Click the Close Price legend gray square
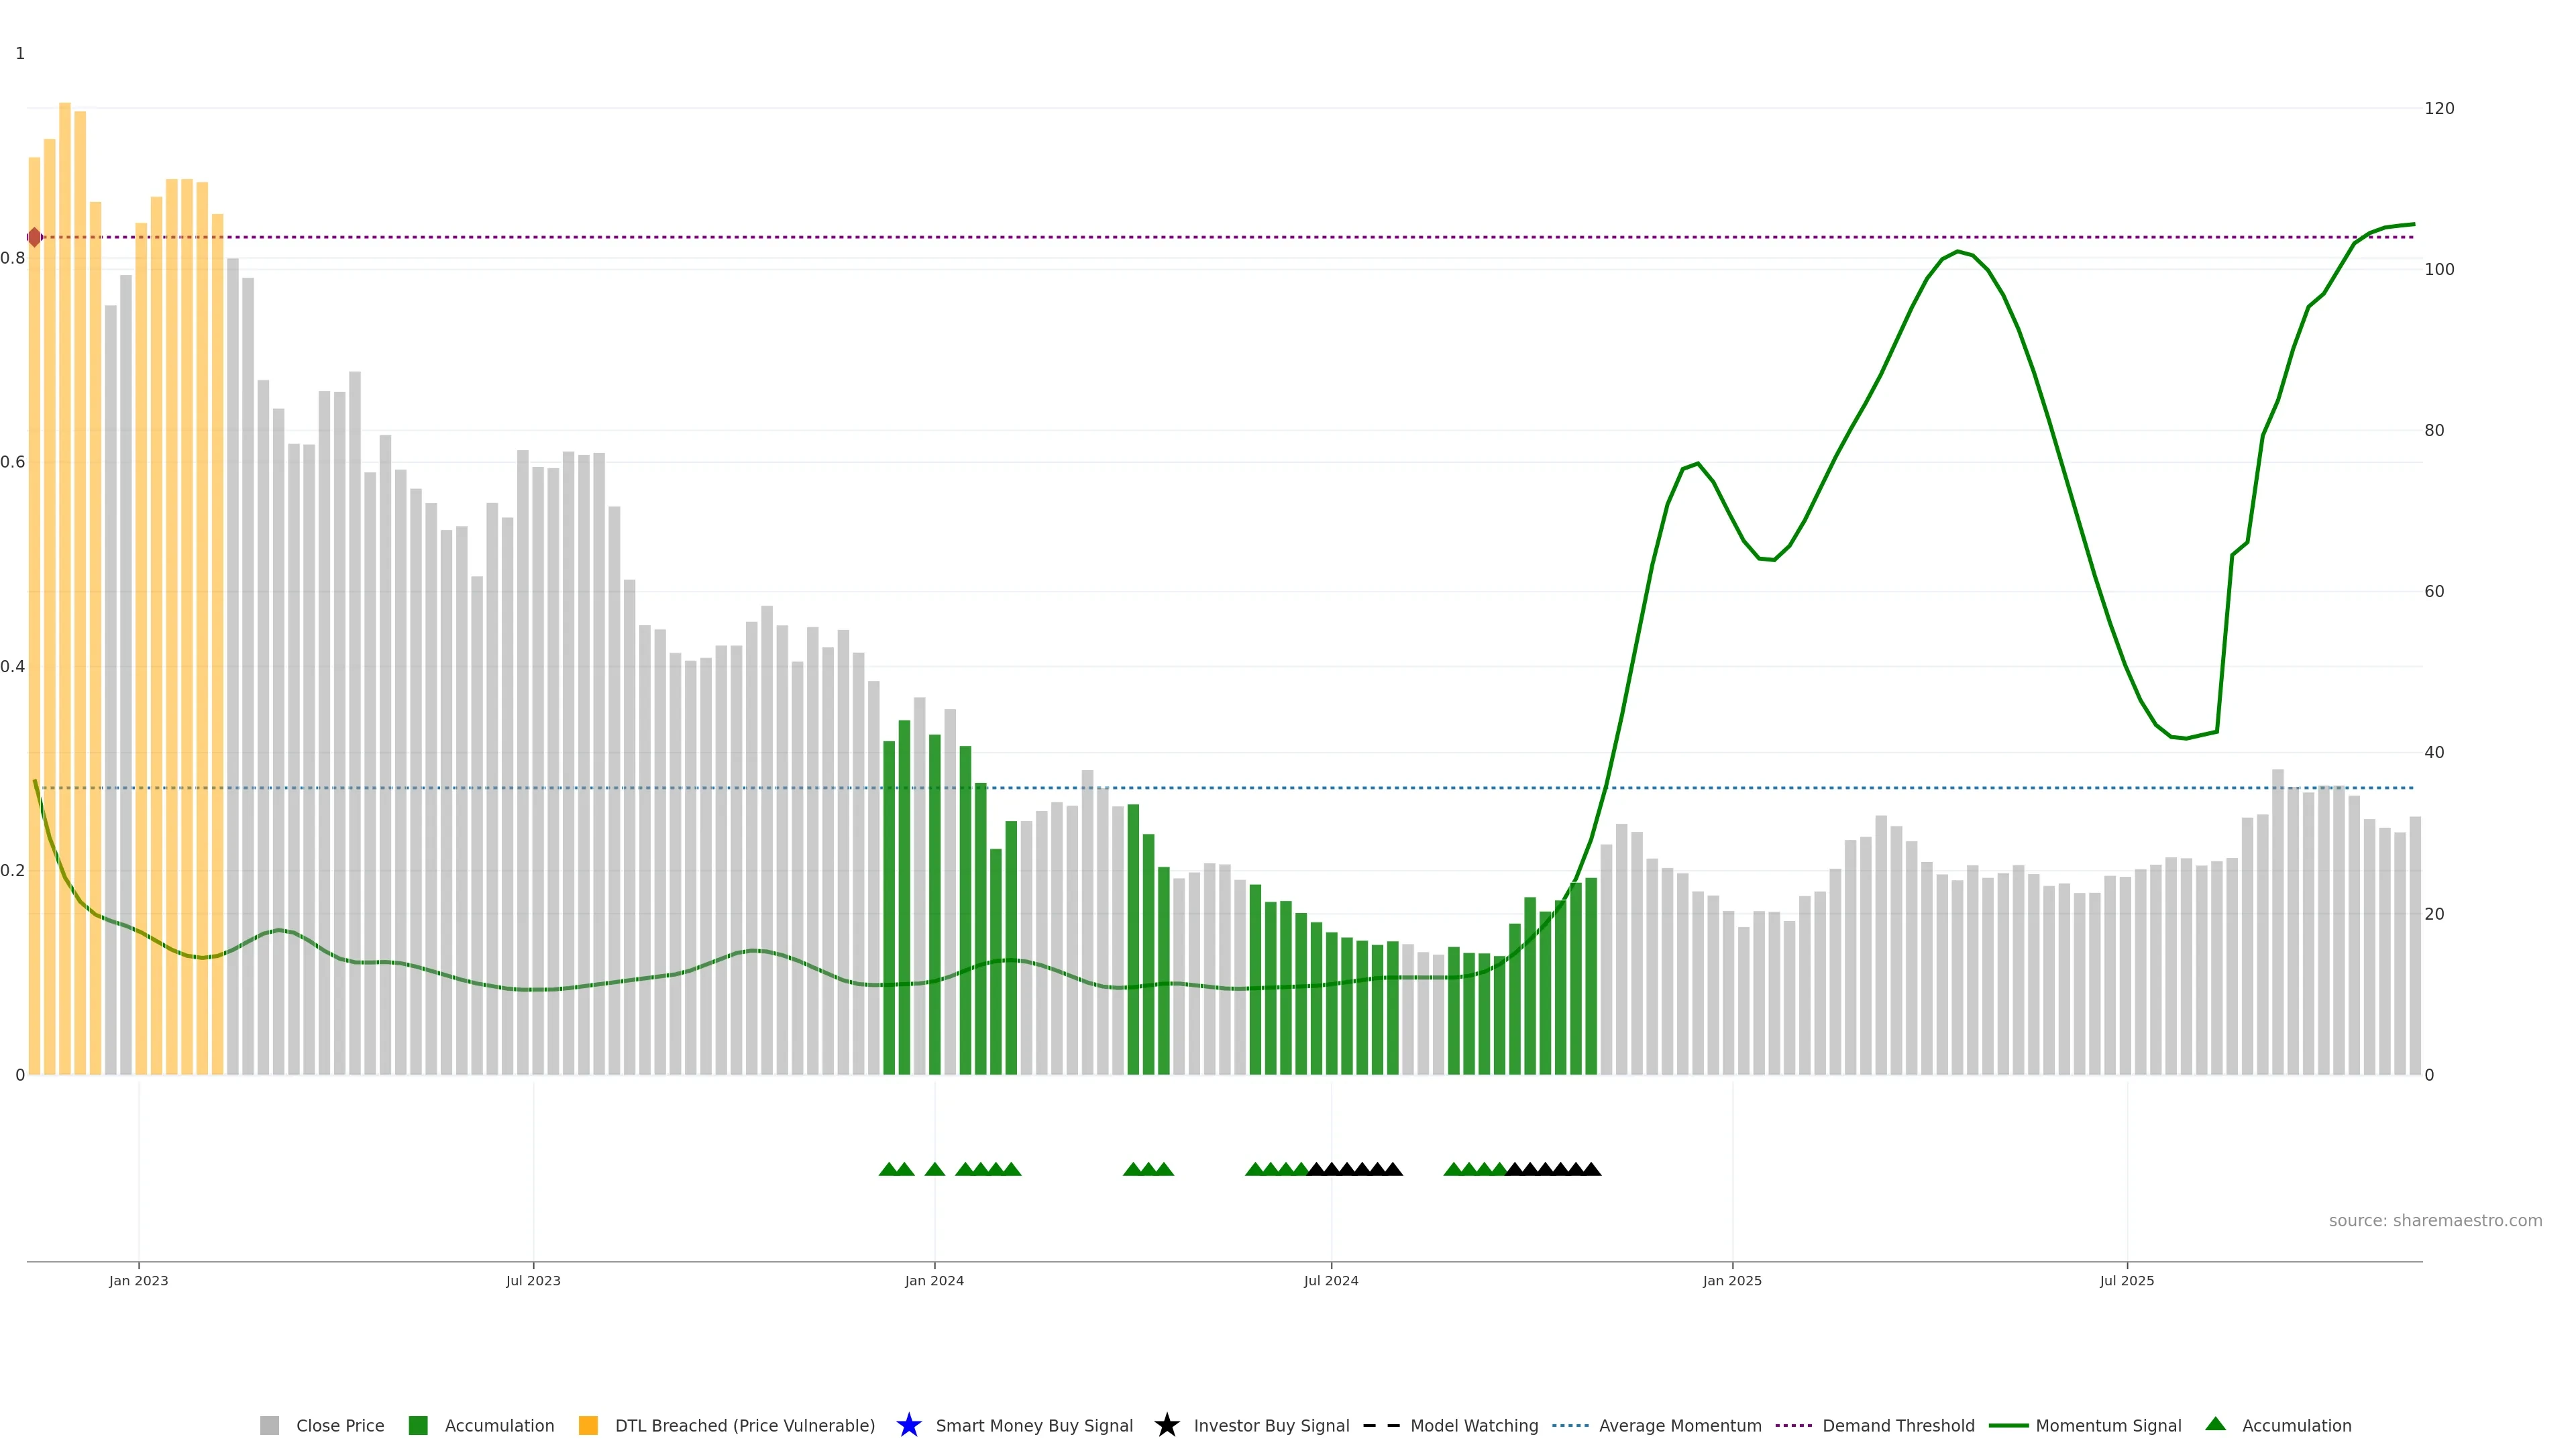Viewport: 2576px width, 1449px height. coord(269,1426)
